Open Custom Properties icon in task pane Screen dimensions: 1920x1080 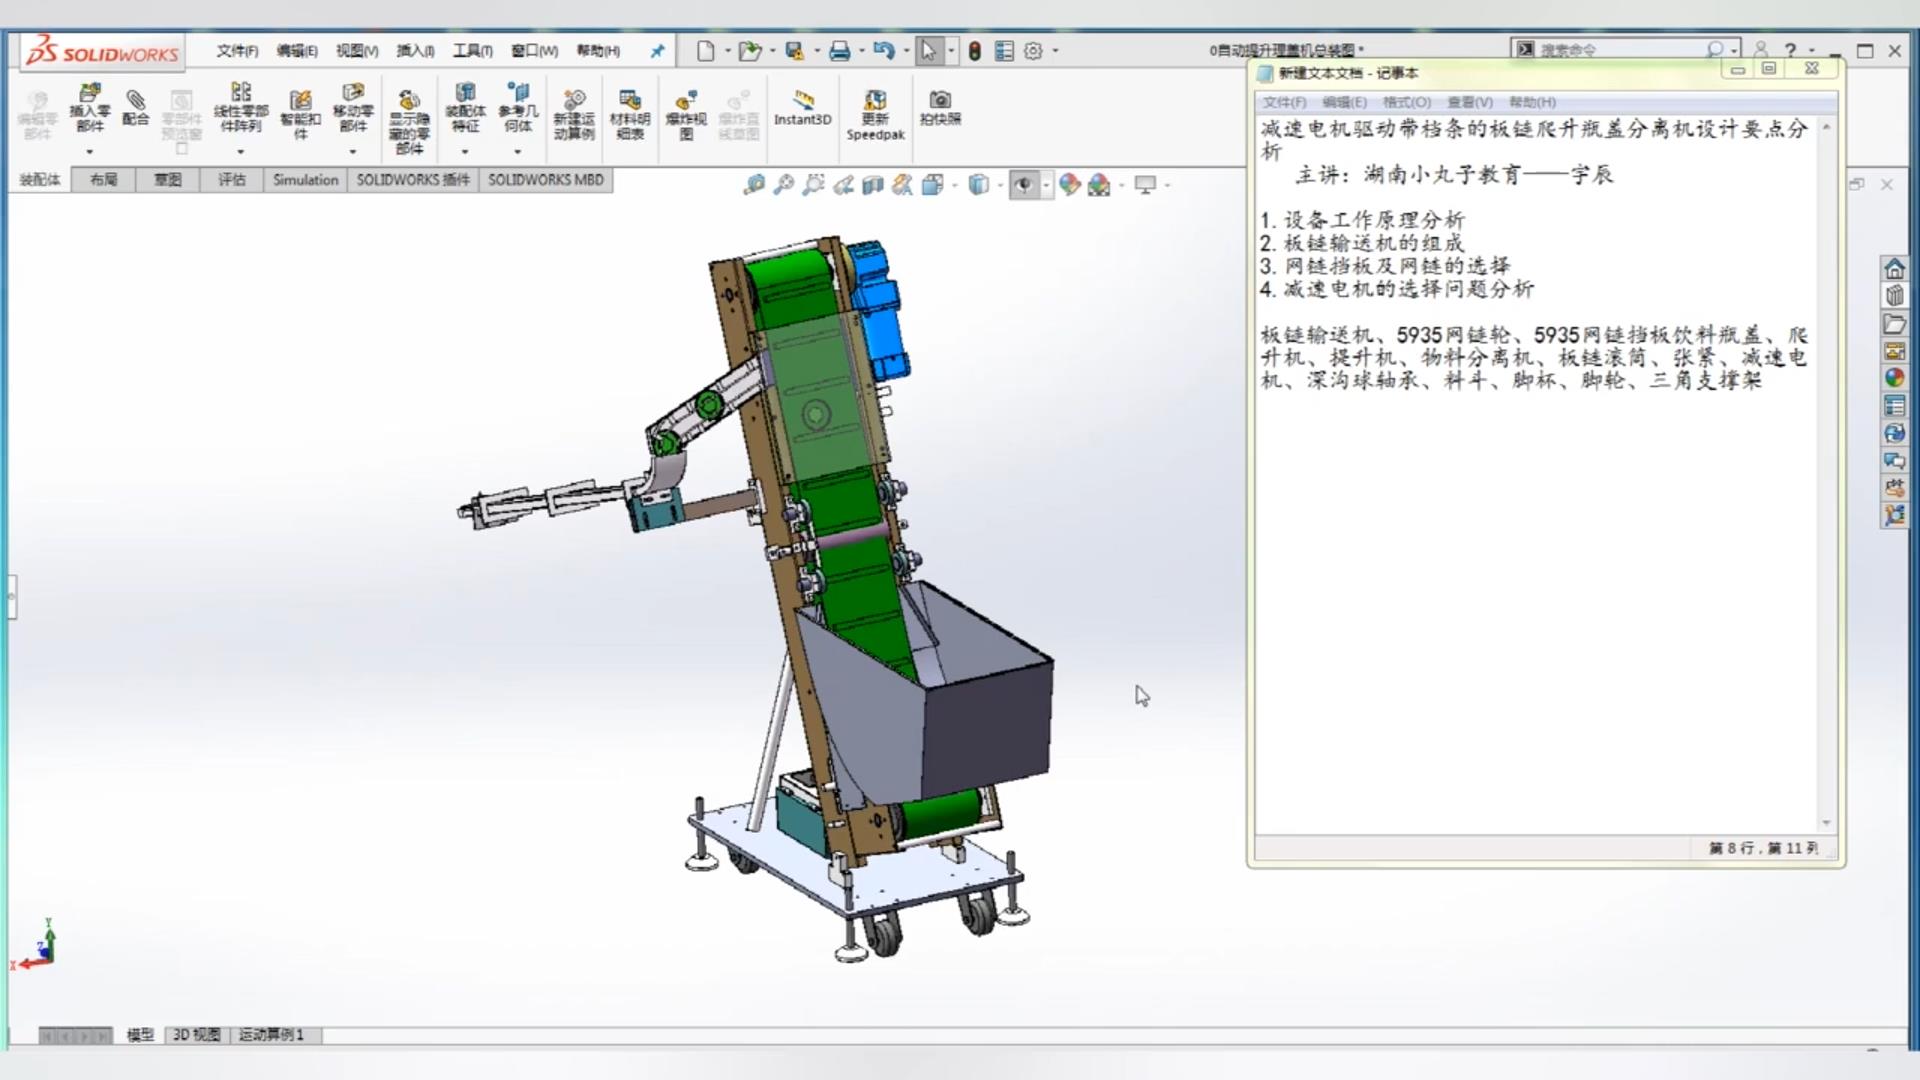(1894, 406)
